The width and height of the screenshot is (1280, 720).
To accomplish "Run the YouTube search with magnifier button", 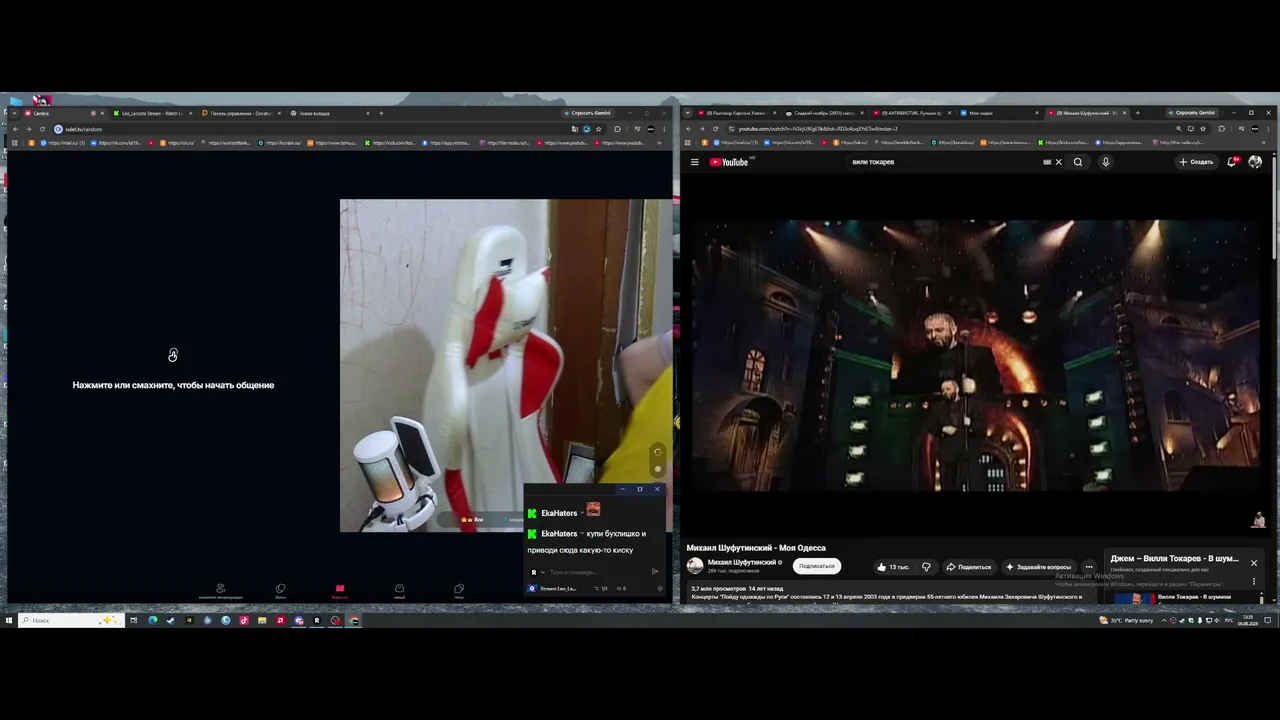I will click(x=1078, y=162).
